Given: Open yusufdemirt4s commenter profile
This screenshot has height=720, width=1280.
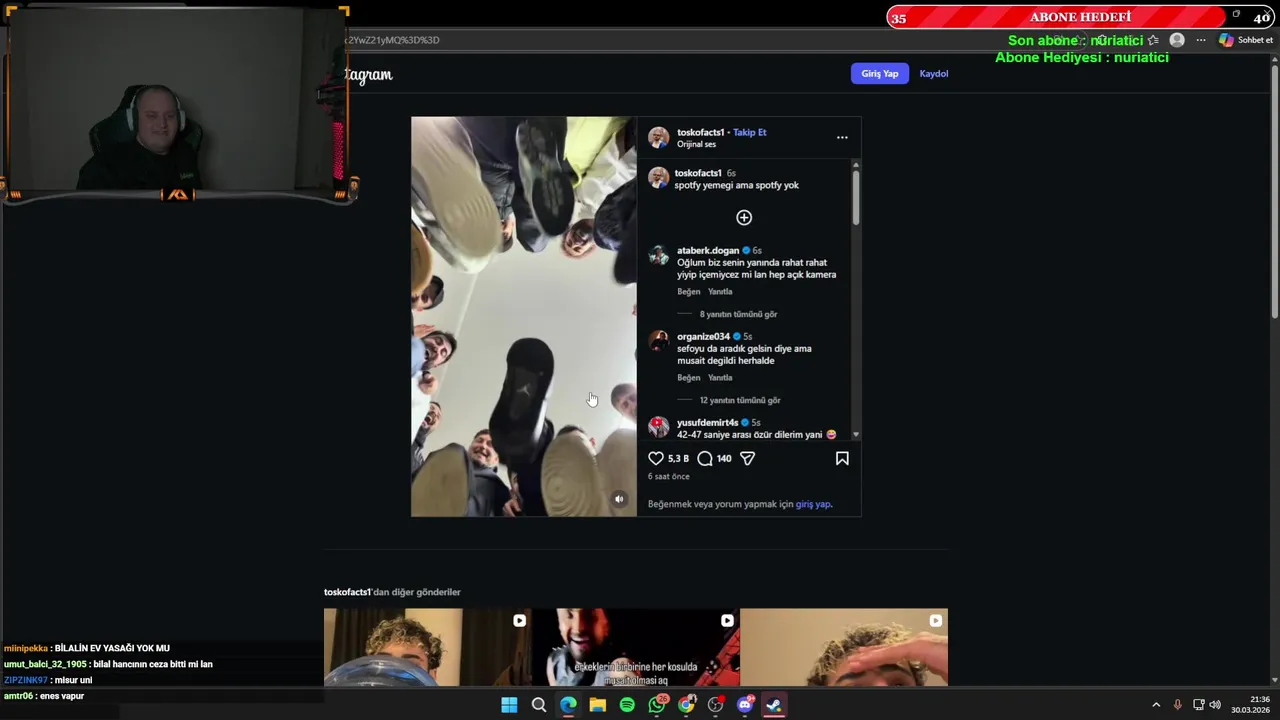Looking at the screenshot, I should tap(707, 422).
